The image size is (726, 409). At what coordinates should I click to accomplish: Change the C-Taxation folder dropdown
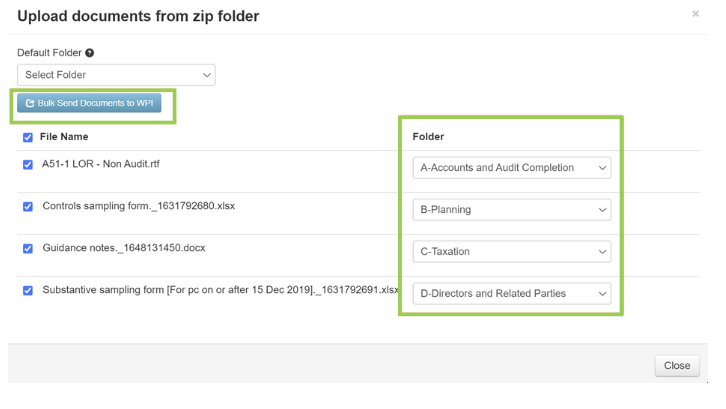coord(511,252)
